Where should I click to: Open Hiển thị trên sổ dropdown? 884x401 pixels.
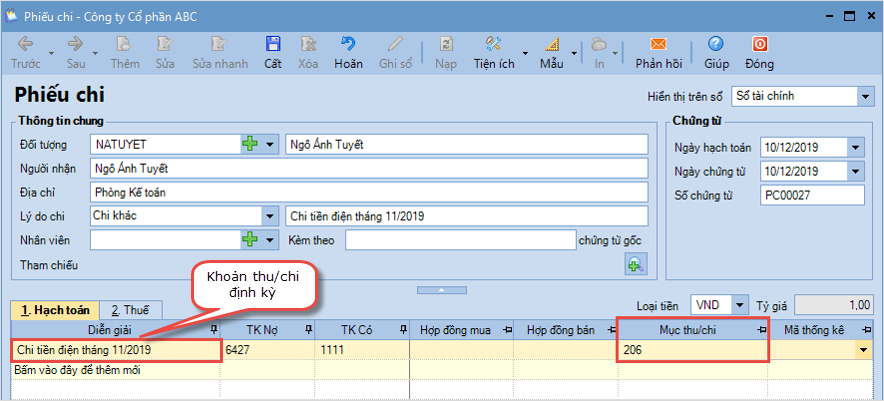click(x=865, y=97)
